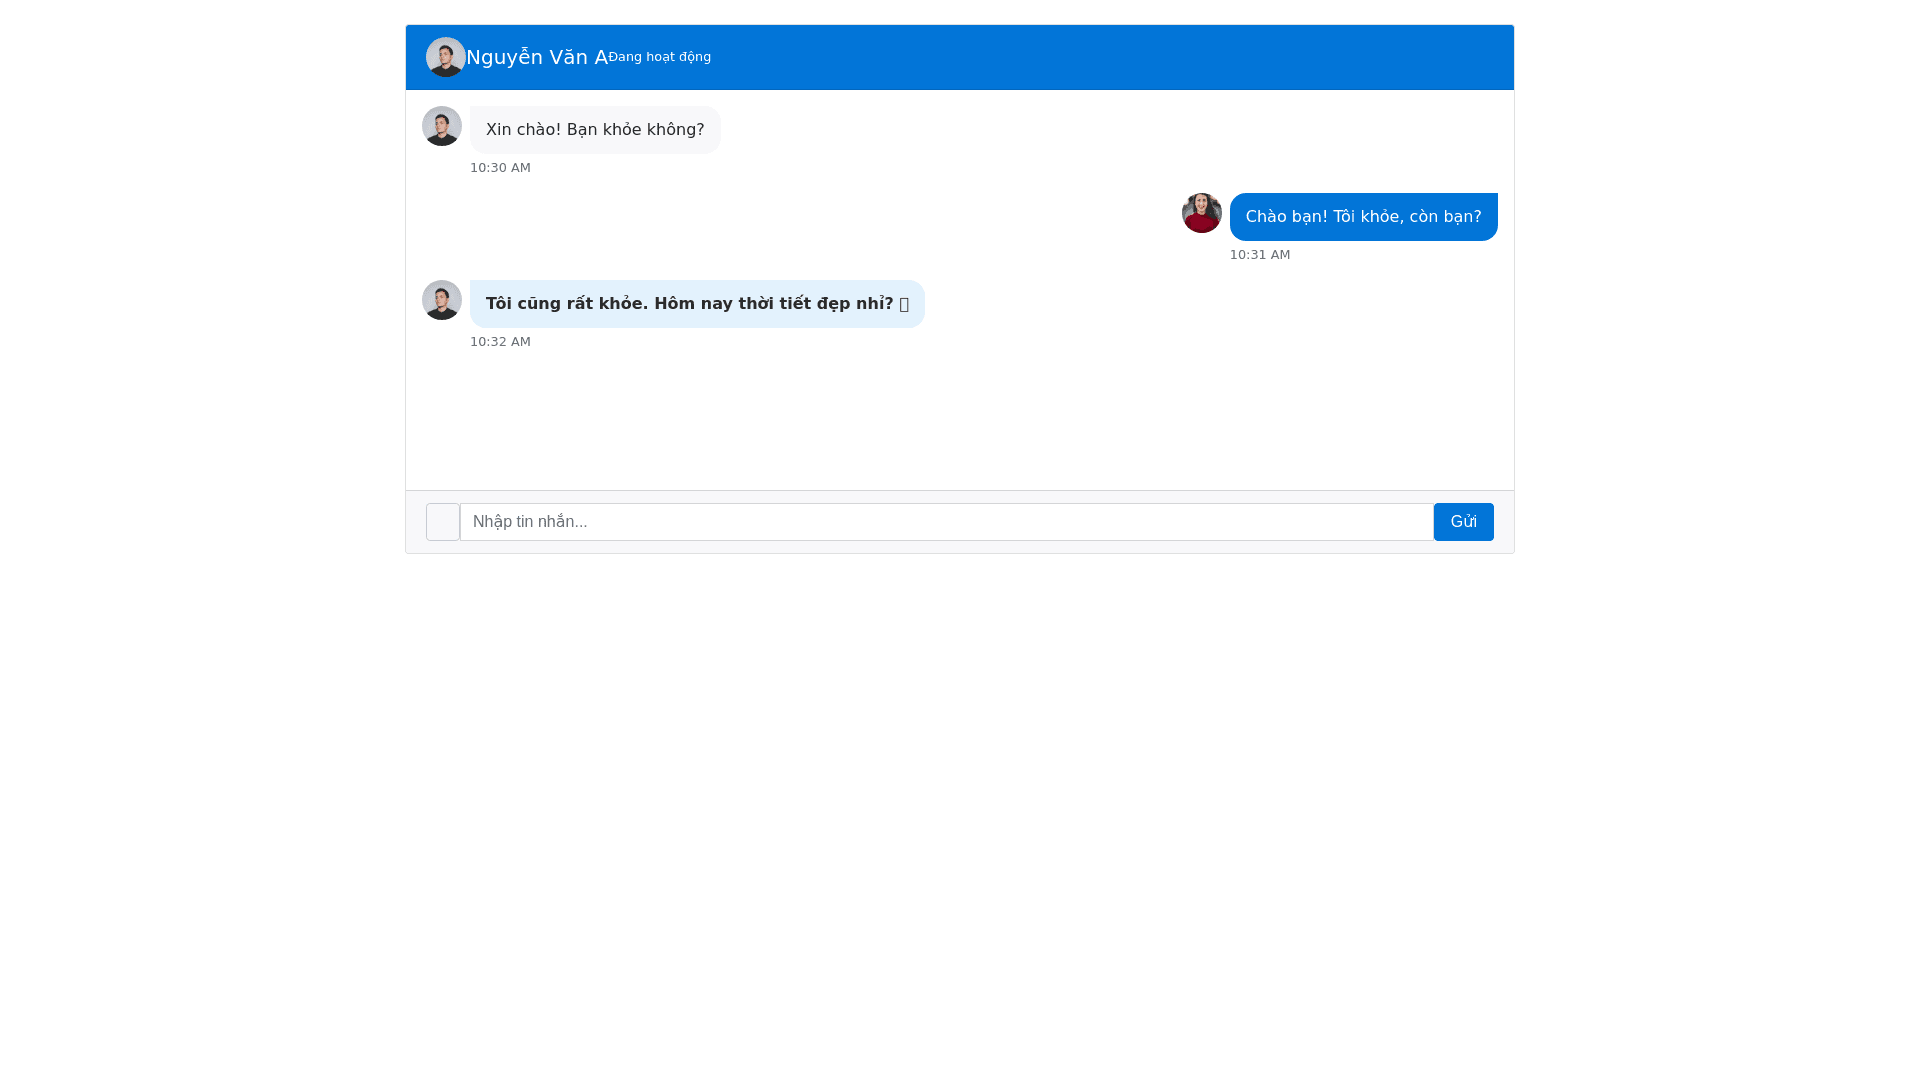Click the 10:32 AM timestamp
This screenshot has width=1920, height=1080.
coord(500,342)
